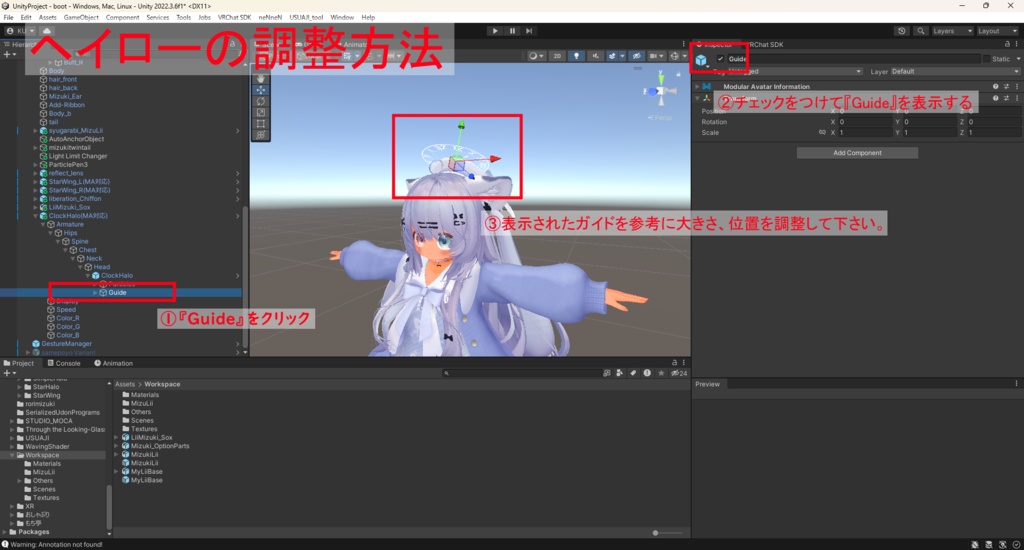Viewport: 1024px width, 550px height.
Task: Open the cloud services icon
Action: click(47, 31)
